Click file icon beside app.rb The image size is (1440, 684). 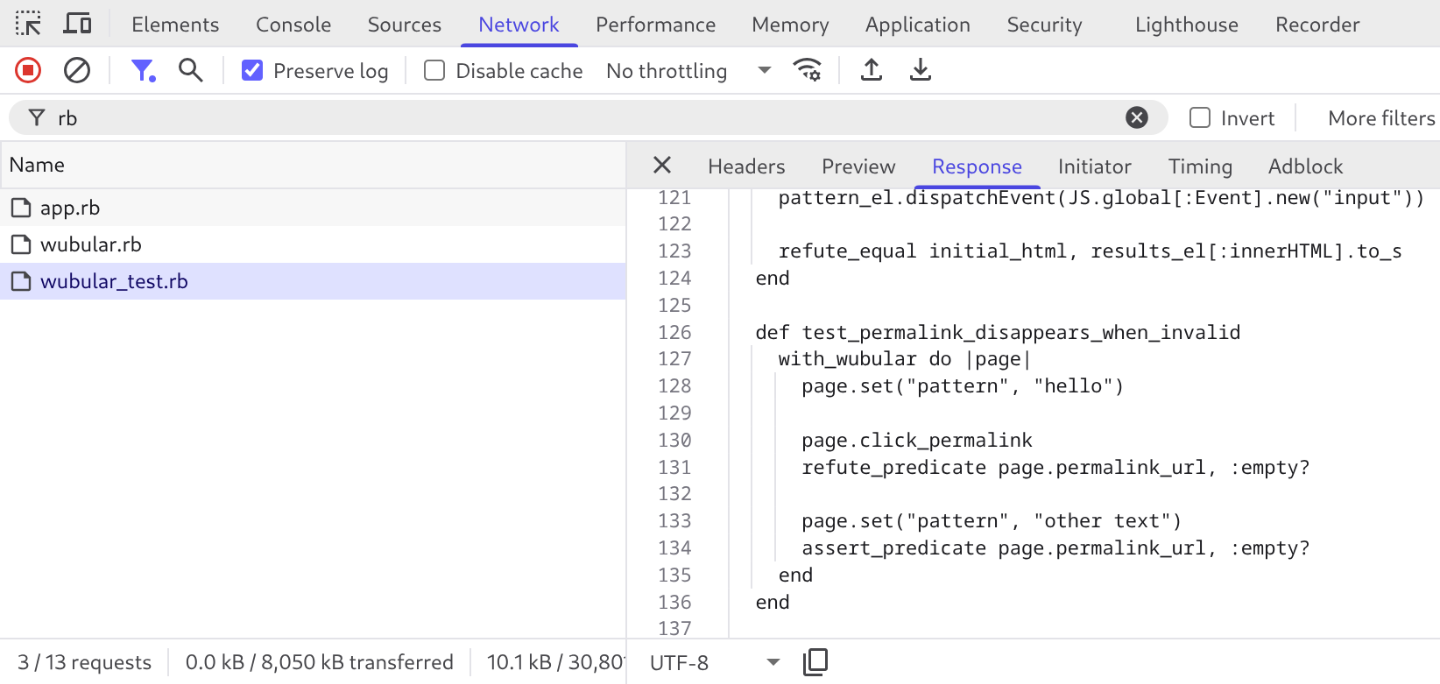click(x=21, y=208)
